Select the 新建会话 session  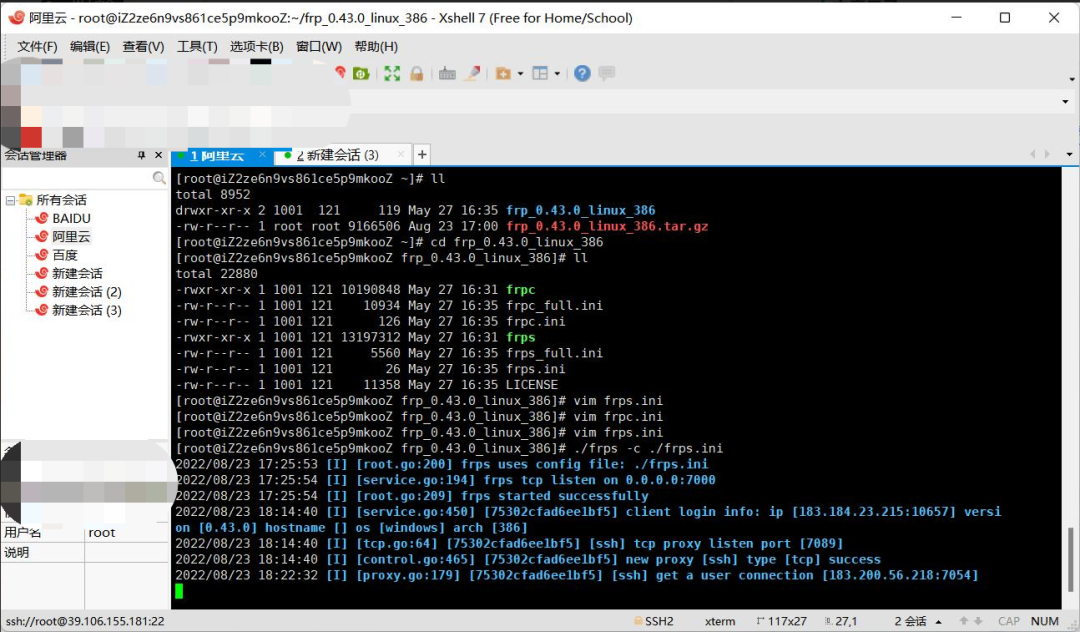[77, 273]
